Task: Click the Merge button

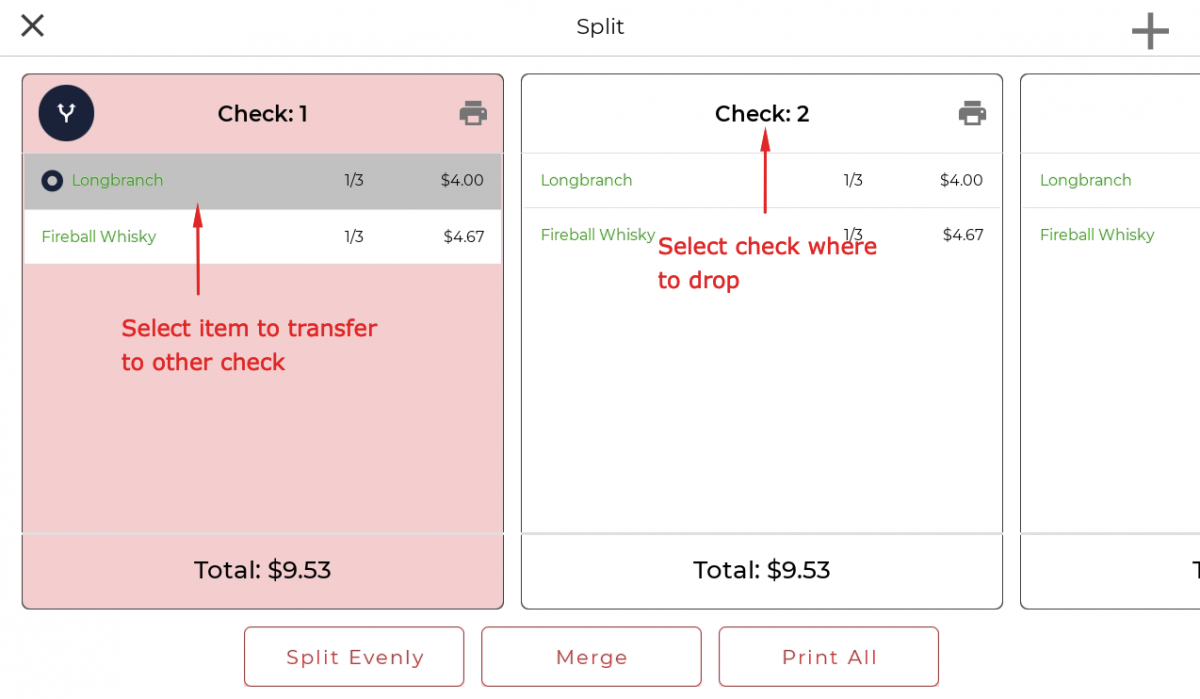Action: 590,657
